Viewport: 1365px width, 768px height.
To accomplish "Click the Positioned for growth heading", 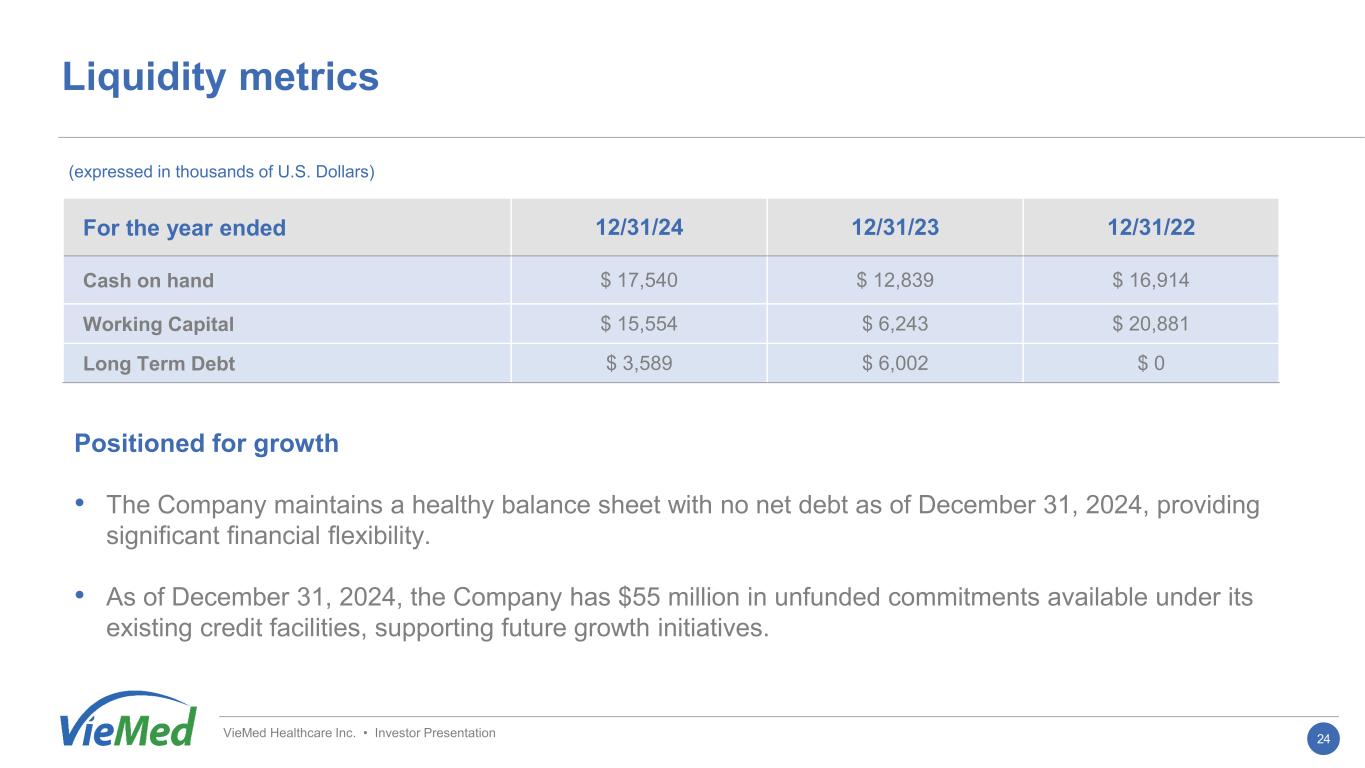I will point(206,444).
